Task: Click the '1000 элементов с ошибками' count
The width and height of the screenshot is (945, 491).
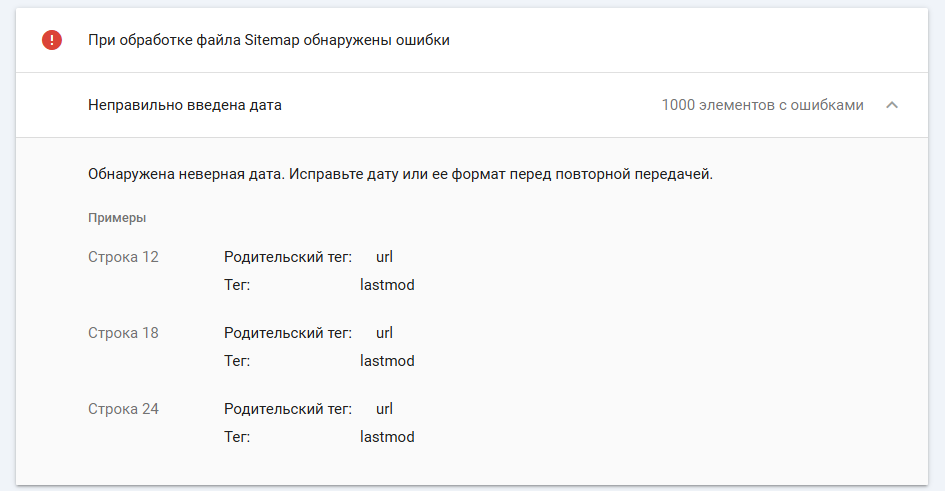Action: point(762,105)
